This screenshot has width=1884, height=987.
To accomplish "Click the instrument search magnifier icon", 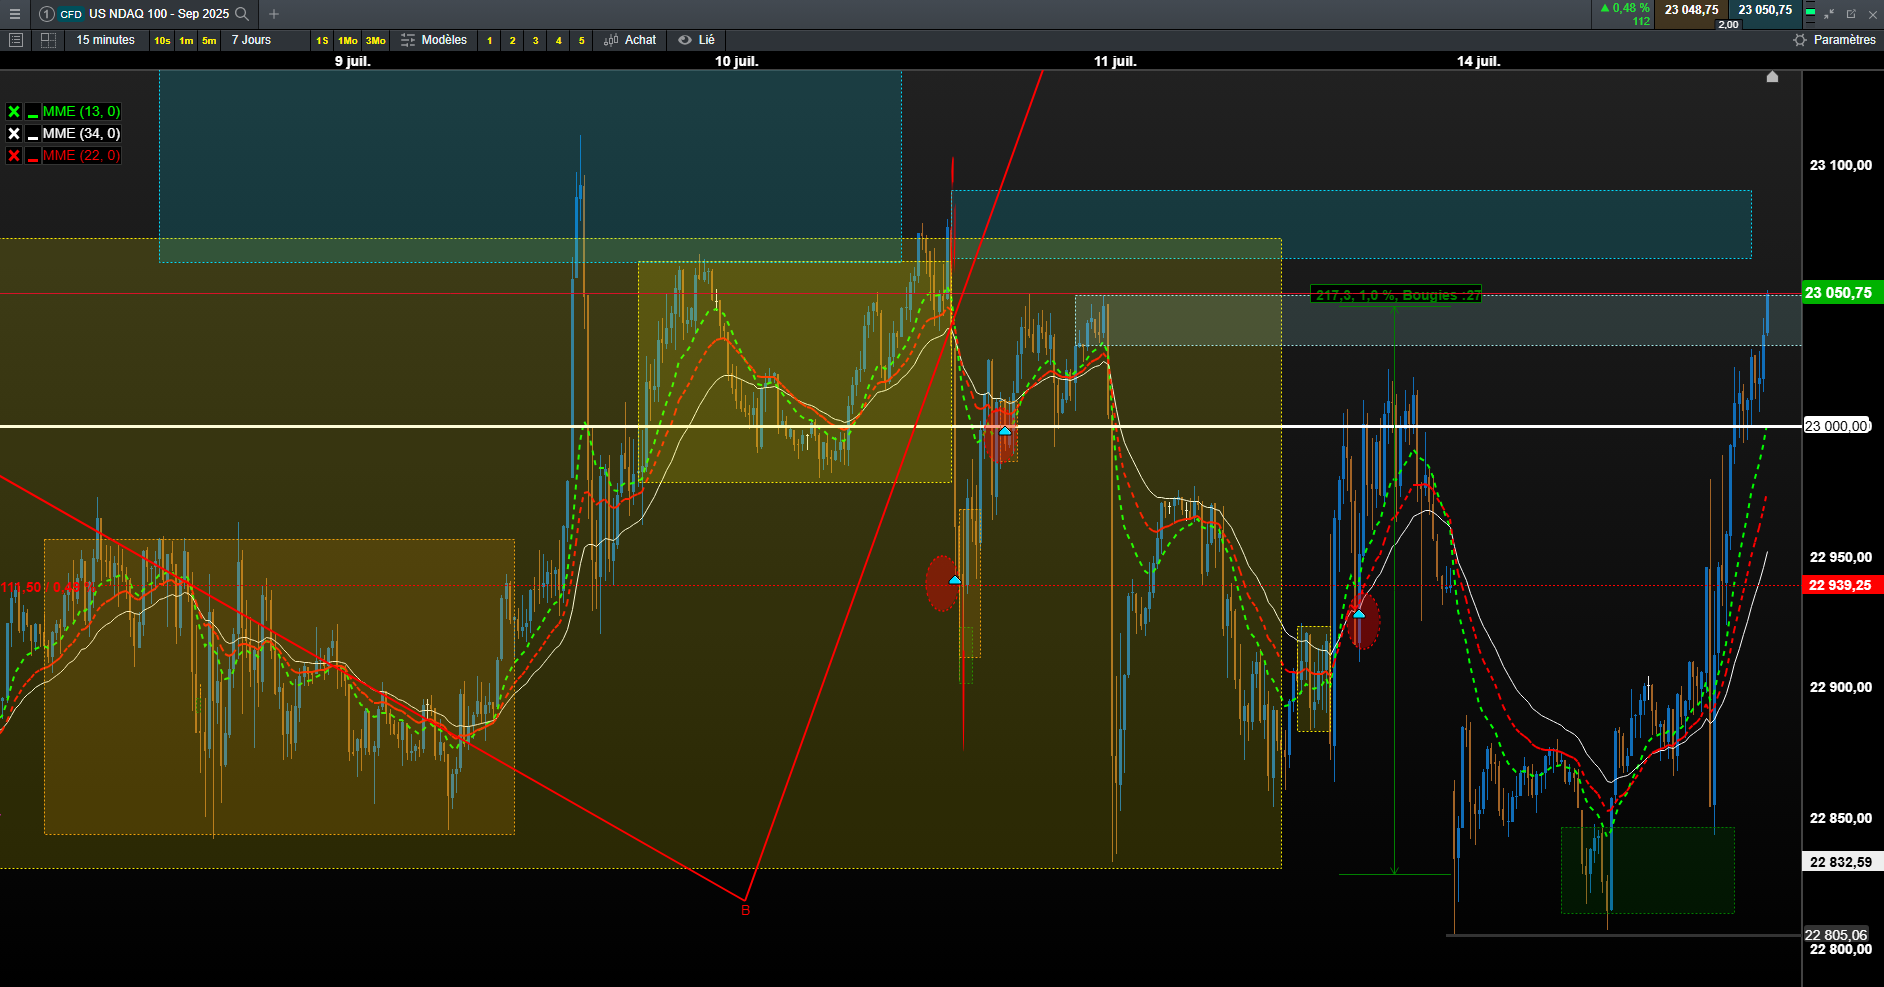I will click(242, 14).
